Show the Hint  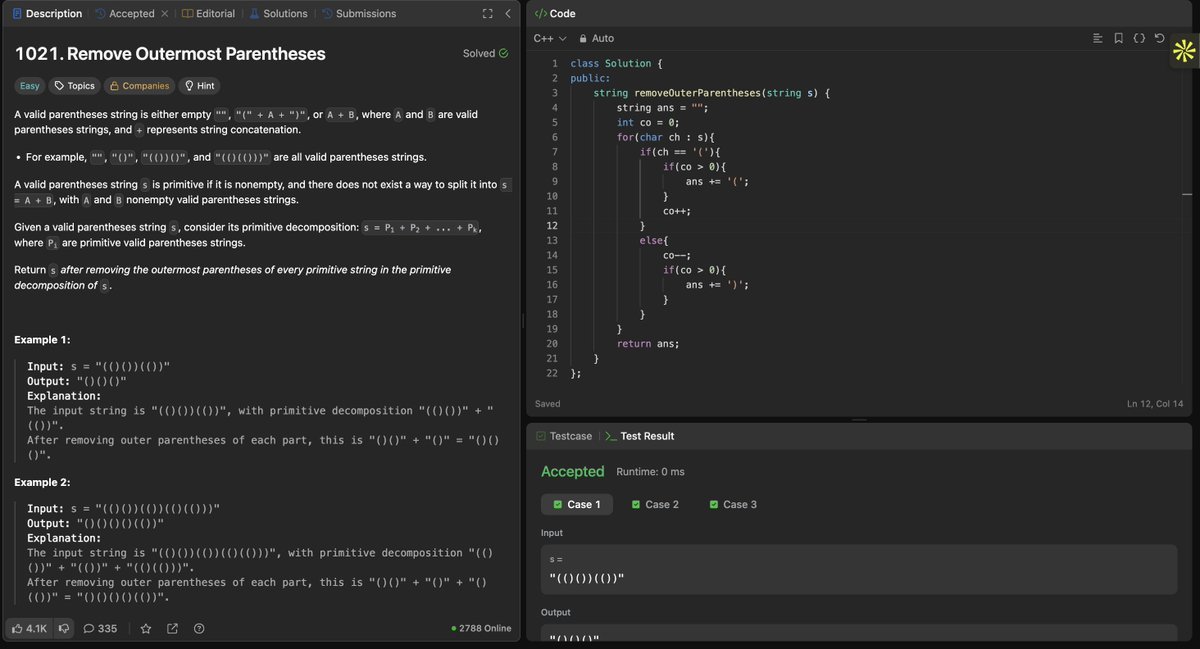pos(201,86)
